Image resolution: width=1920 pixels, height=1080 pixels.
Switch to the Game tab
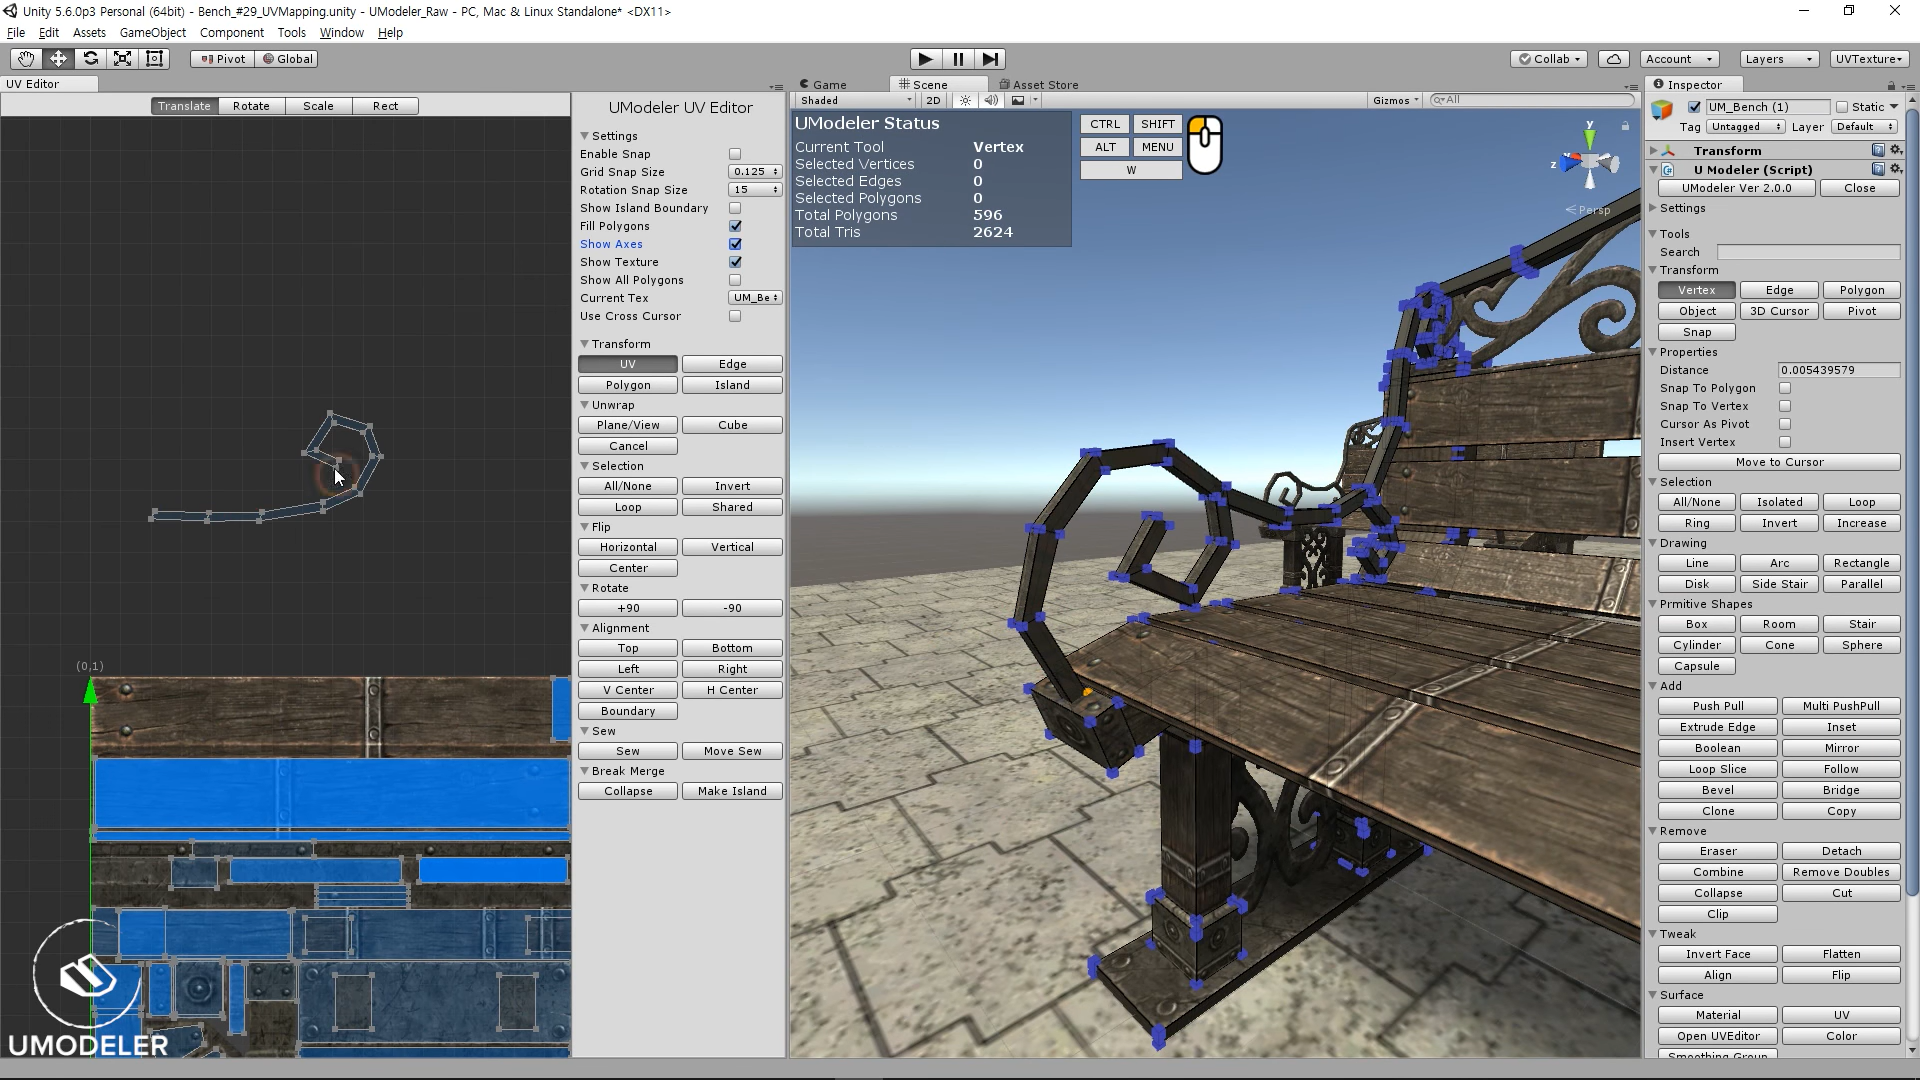pos(824,85)
